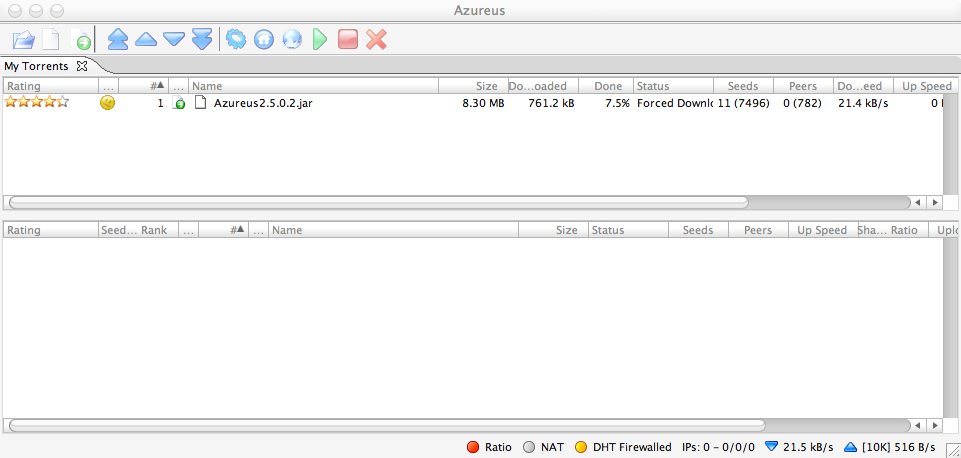The image size is (961, 458).
Task: Click the star rating for Azureus2.5.0.2.jar
Action: coord(37,102)
